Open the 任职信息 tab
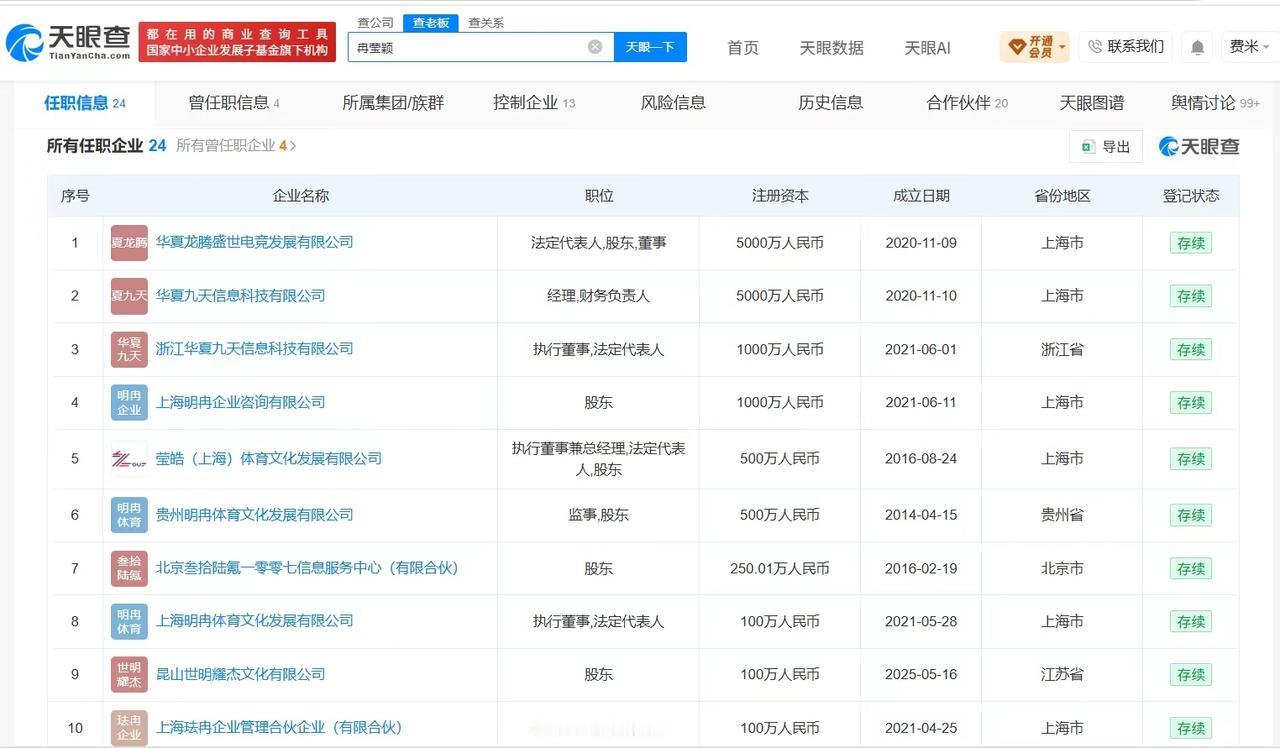 click(85, 103)
